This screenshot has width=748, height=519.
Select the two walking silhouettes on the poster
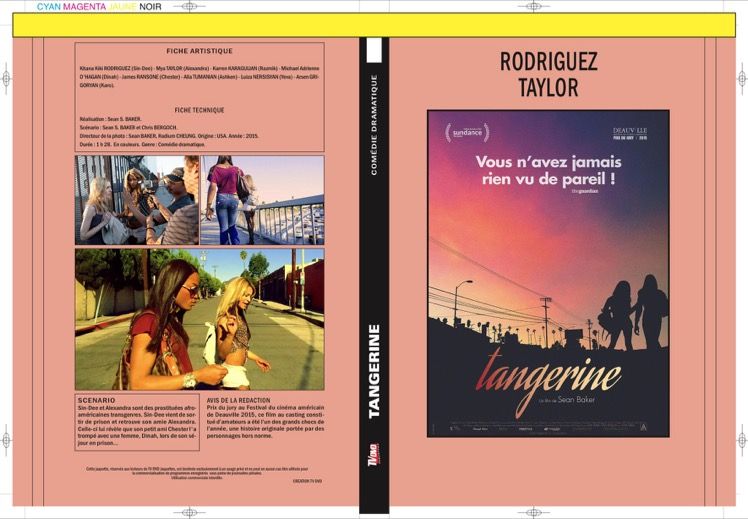point(634,312)
